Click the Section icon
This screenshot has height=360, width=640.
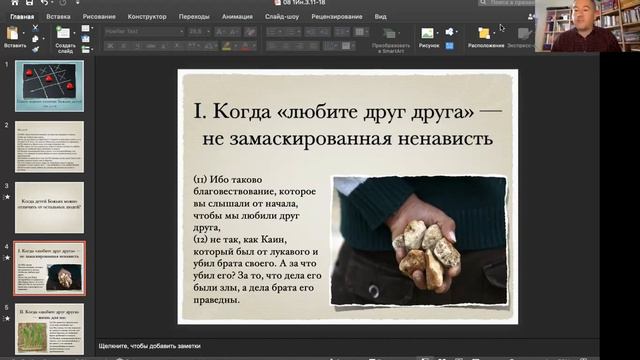pos(85,49)
